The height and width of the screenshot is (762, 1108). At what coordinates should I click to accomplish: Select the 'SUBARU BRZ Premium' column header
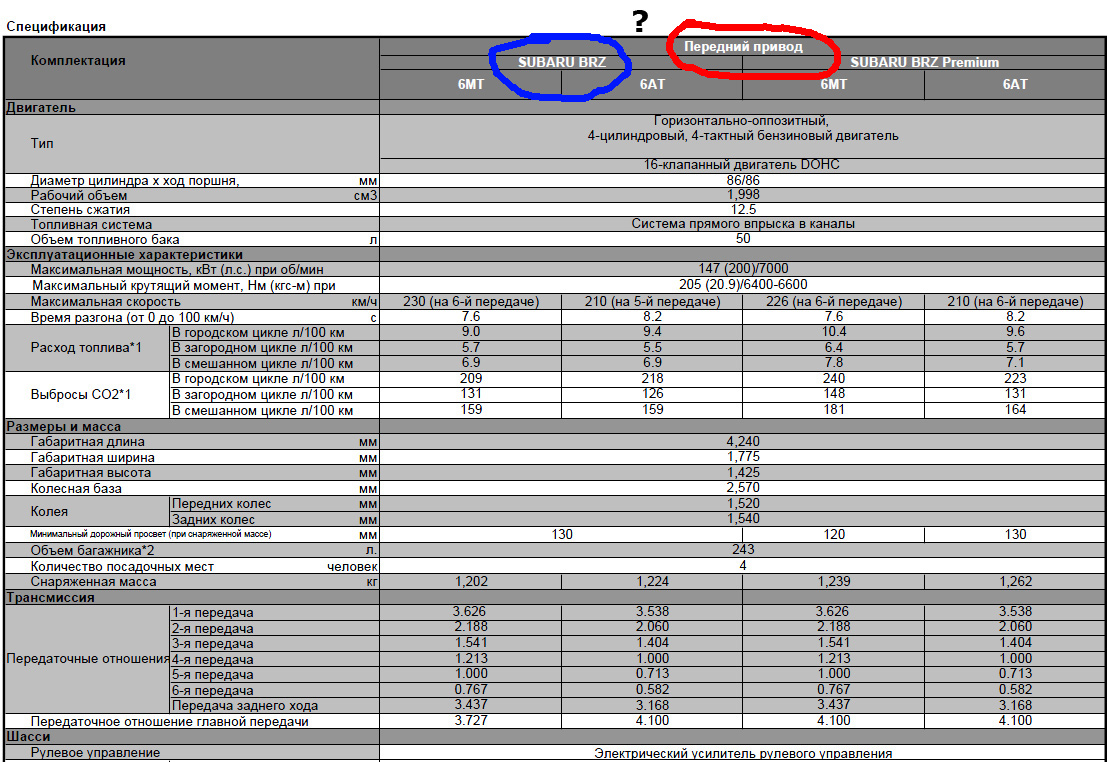[924, 62]
